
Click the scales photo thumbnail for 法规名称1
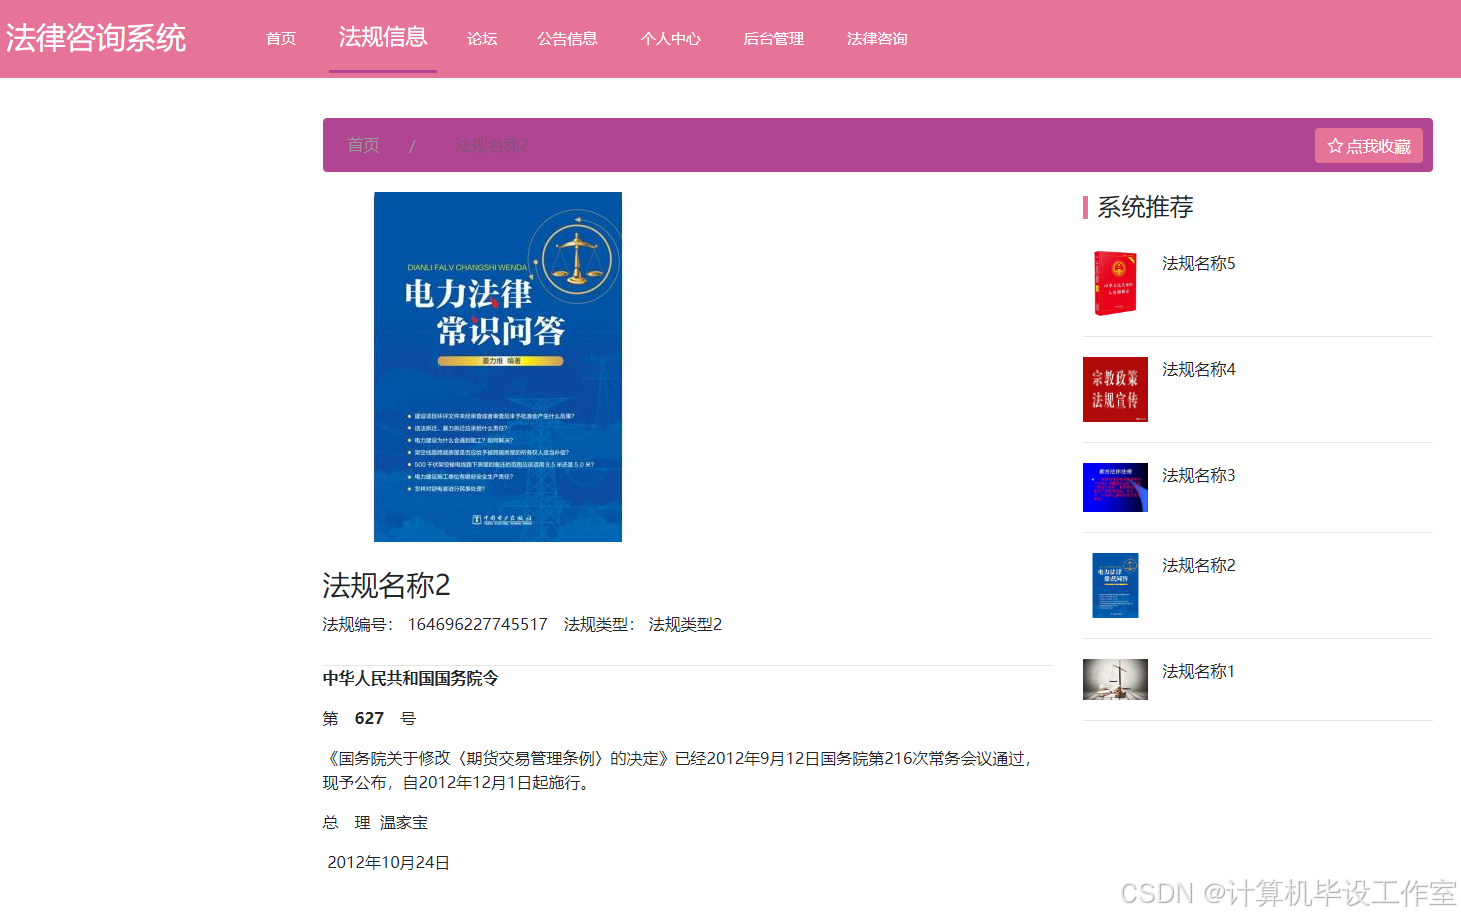[x=1115, y=679]
